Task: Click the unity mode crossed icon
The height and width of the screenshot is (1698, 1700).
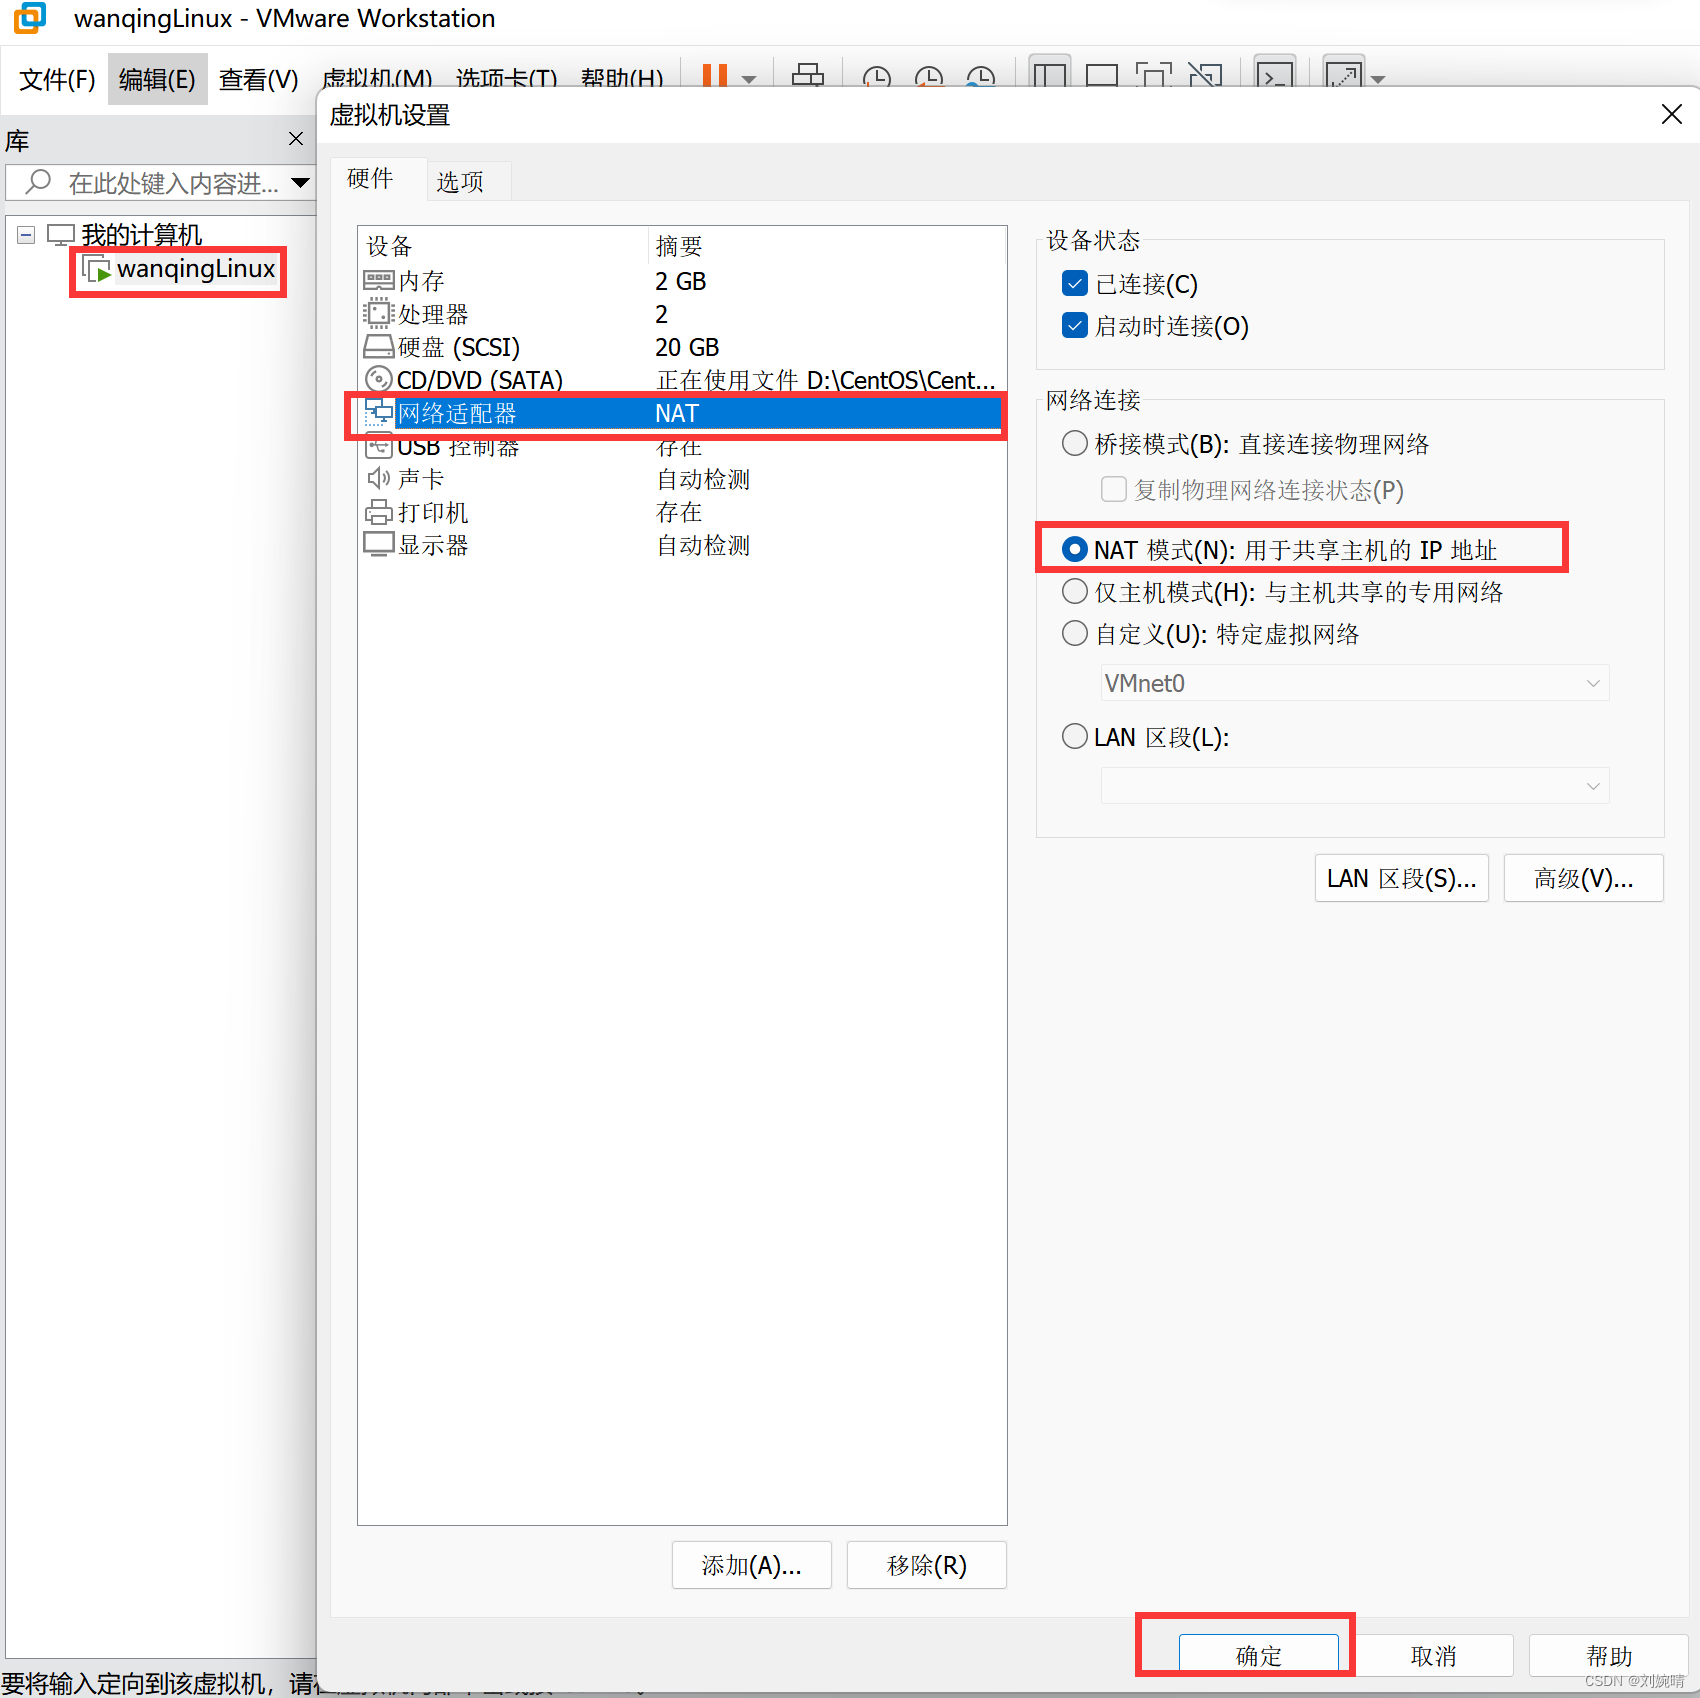Action: (x=1206, y=76)
